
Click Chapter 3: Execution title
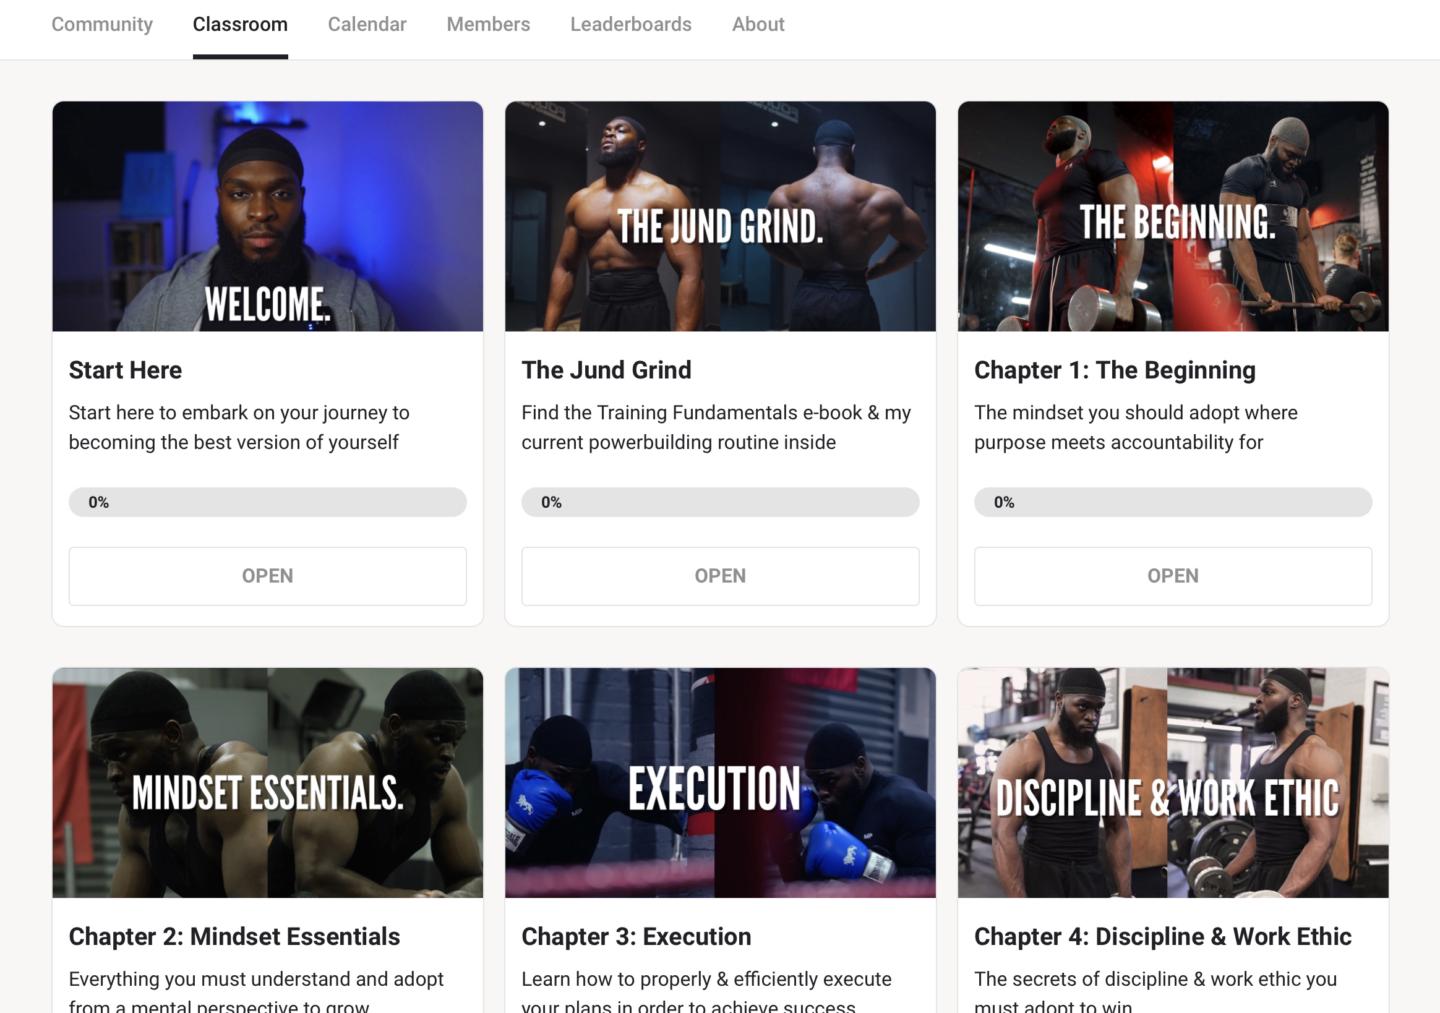click(x=636, y=937)
